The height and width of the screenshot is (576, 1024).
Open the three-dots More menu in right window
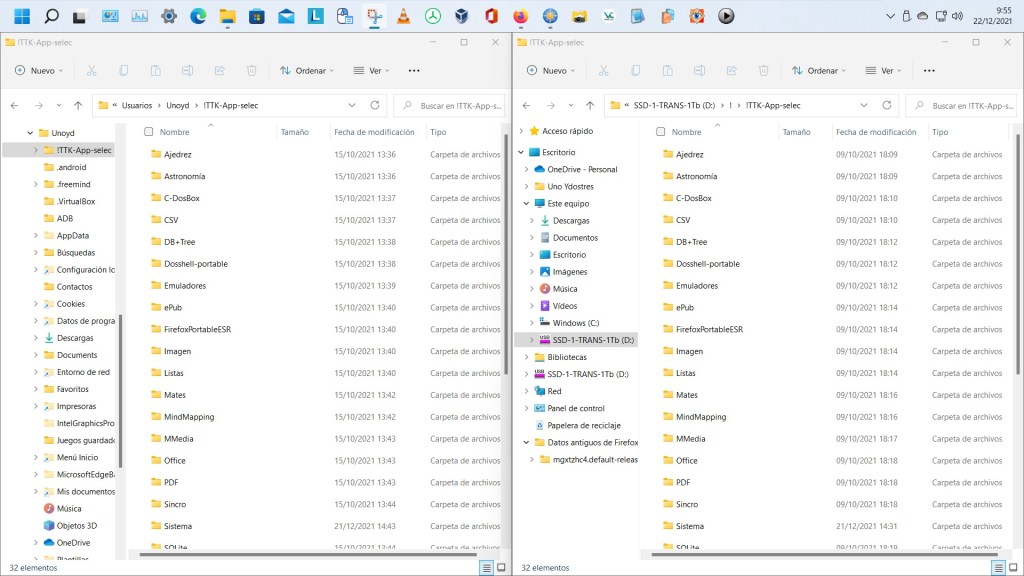pos(928,71)
